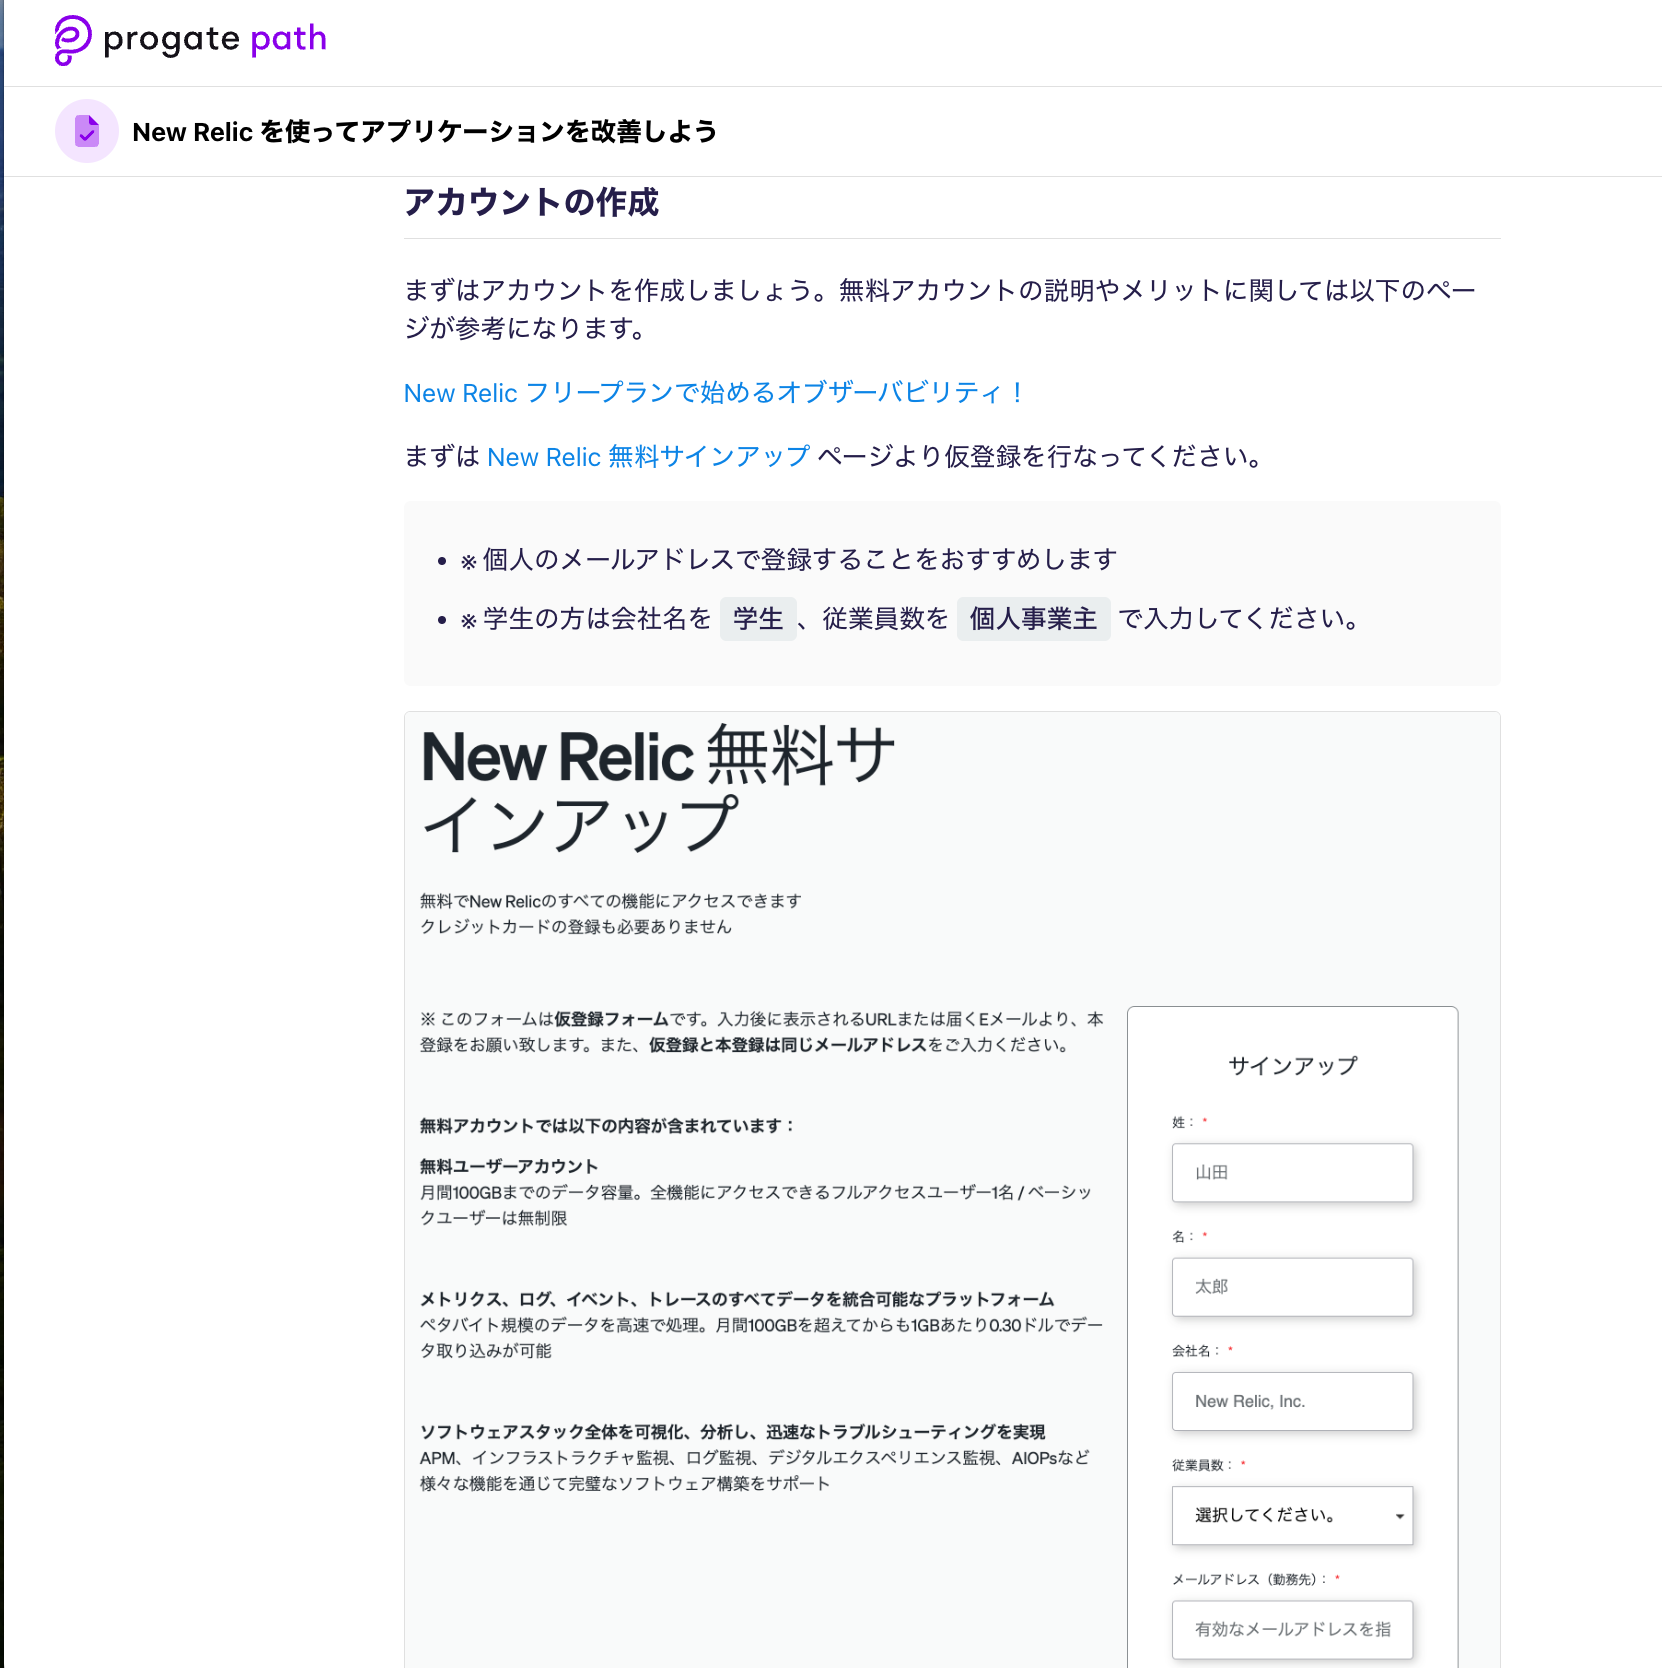The width and height of the screenshot is (1662, 1668).
Task: Click the 会社名 input field
Action: click(1292, 1401)
